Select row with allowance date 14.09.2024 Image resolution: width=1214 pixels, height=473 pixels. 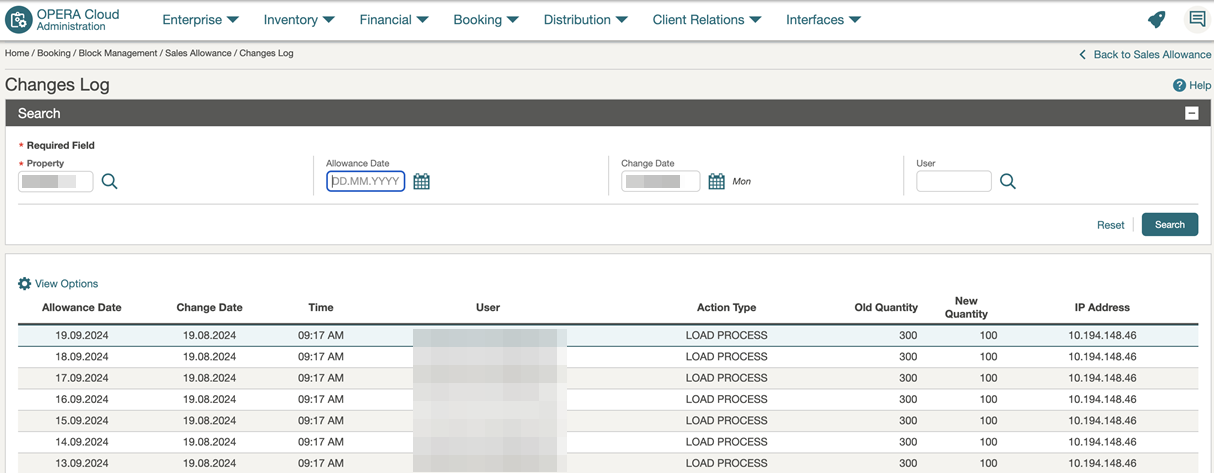[608, 441]
